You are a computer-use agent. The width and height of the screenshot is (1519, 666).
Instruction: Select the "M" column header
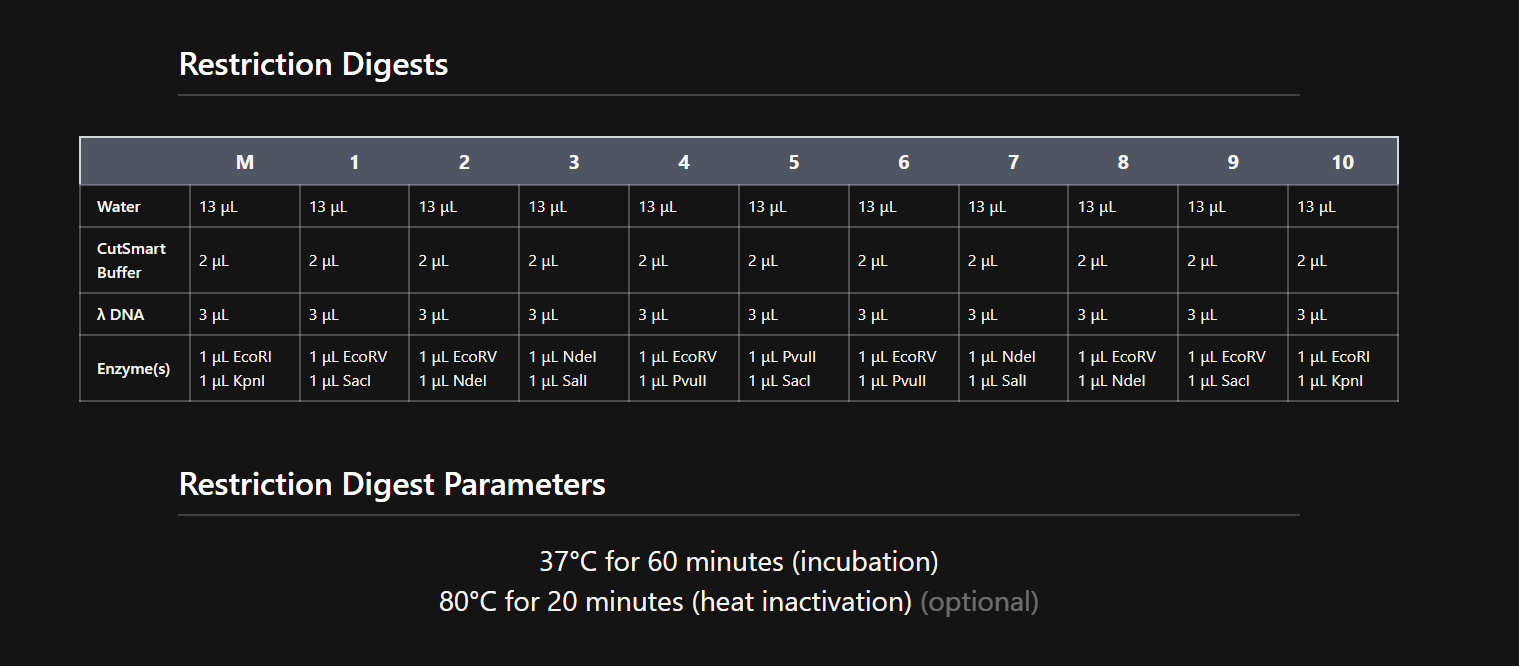(245, 162)
